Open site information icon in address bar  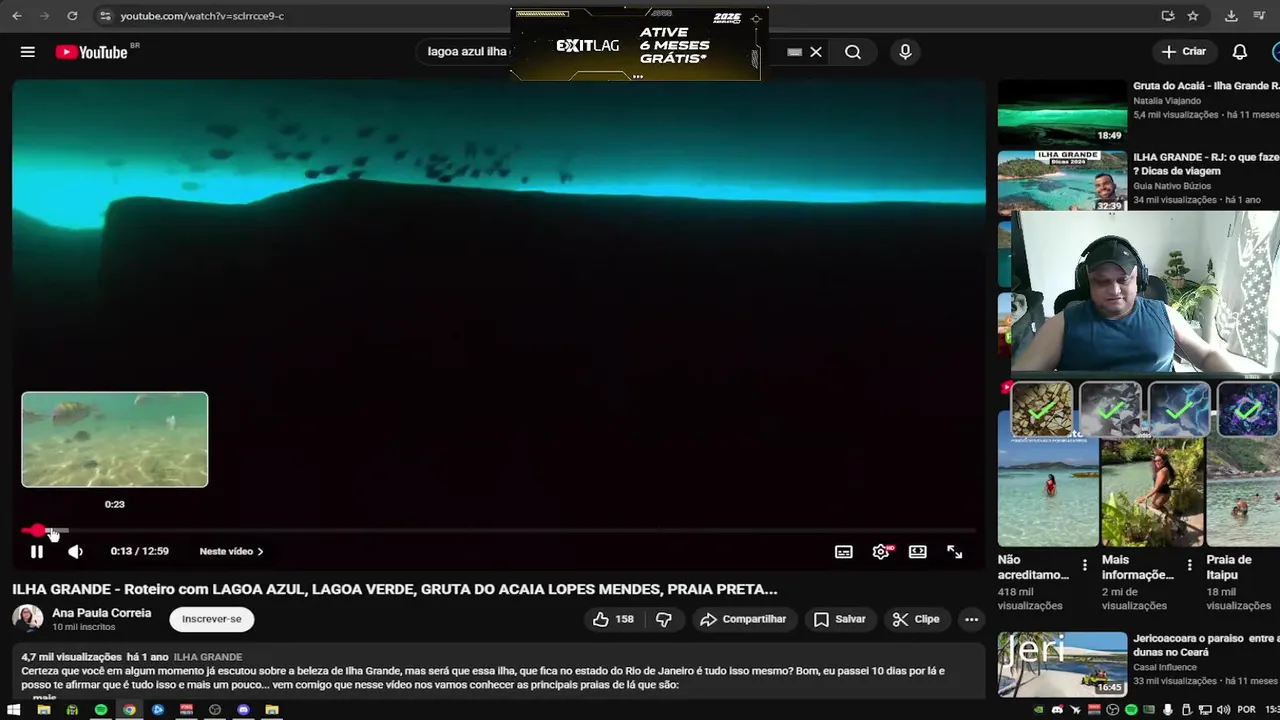105,16
